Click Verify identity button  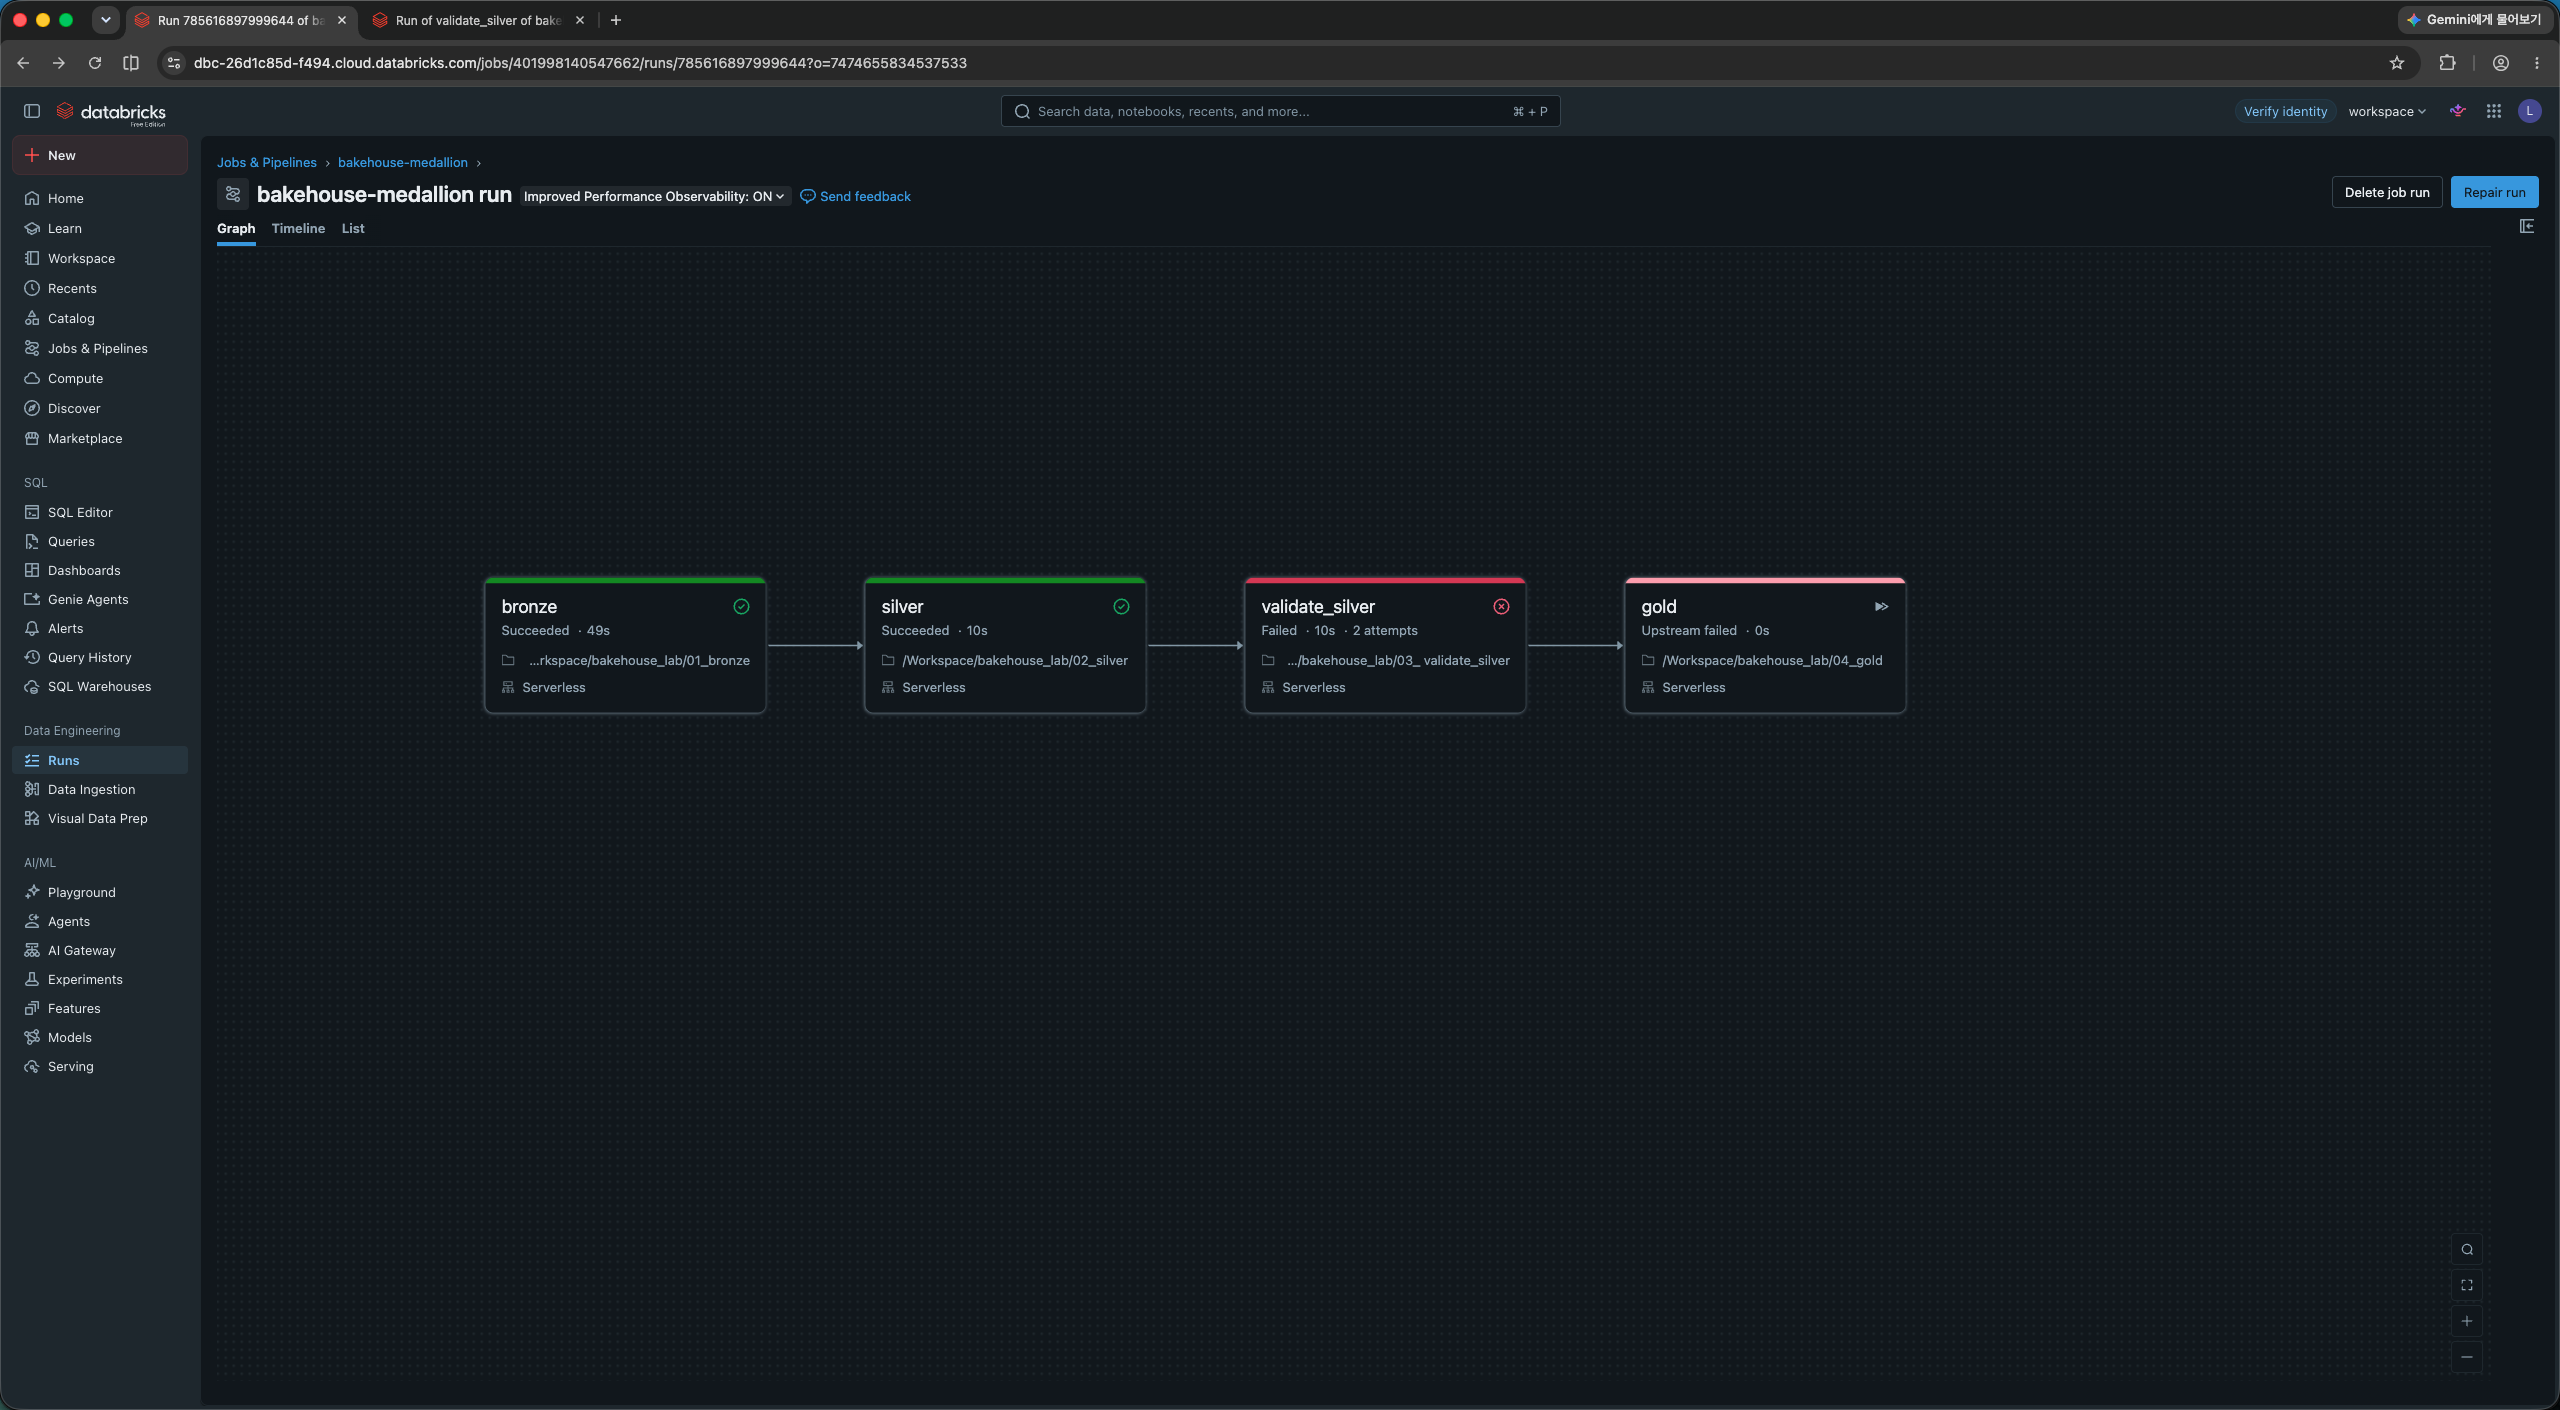pyautogui.click(x=2285, y=111)
